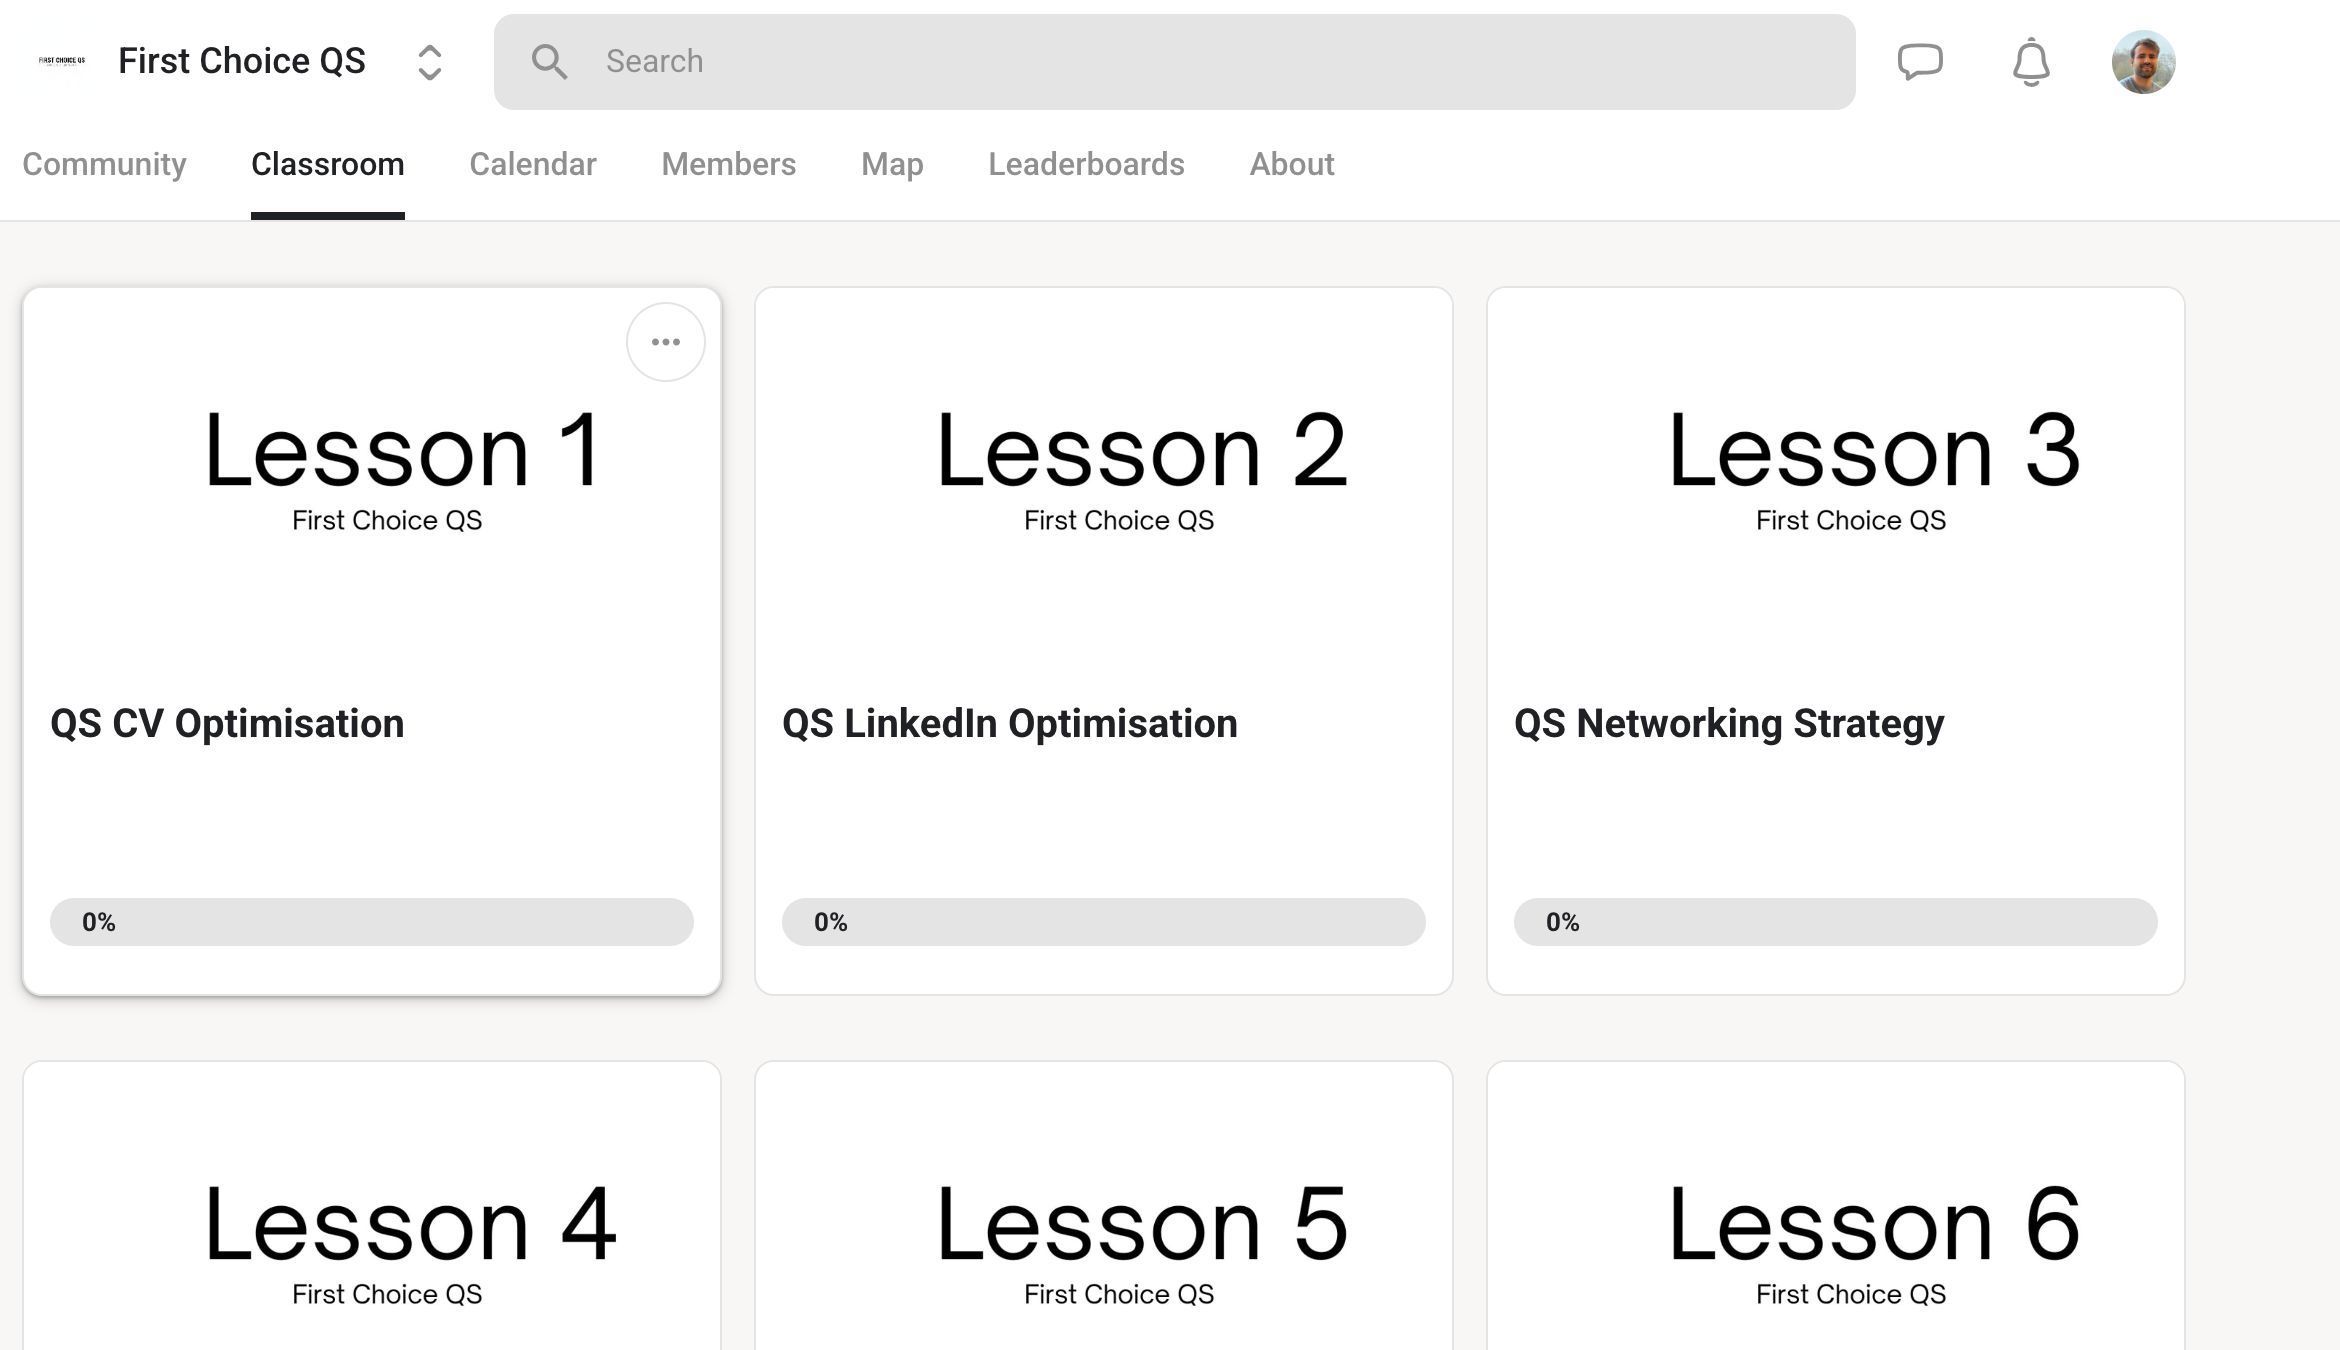Viewport: 2340px width, 1350px height.
Task: Open the Lesson 4 course card
Action: click(372, 1206)
